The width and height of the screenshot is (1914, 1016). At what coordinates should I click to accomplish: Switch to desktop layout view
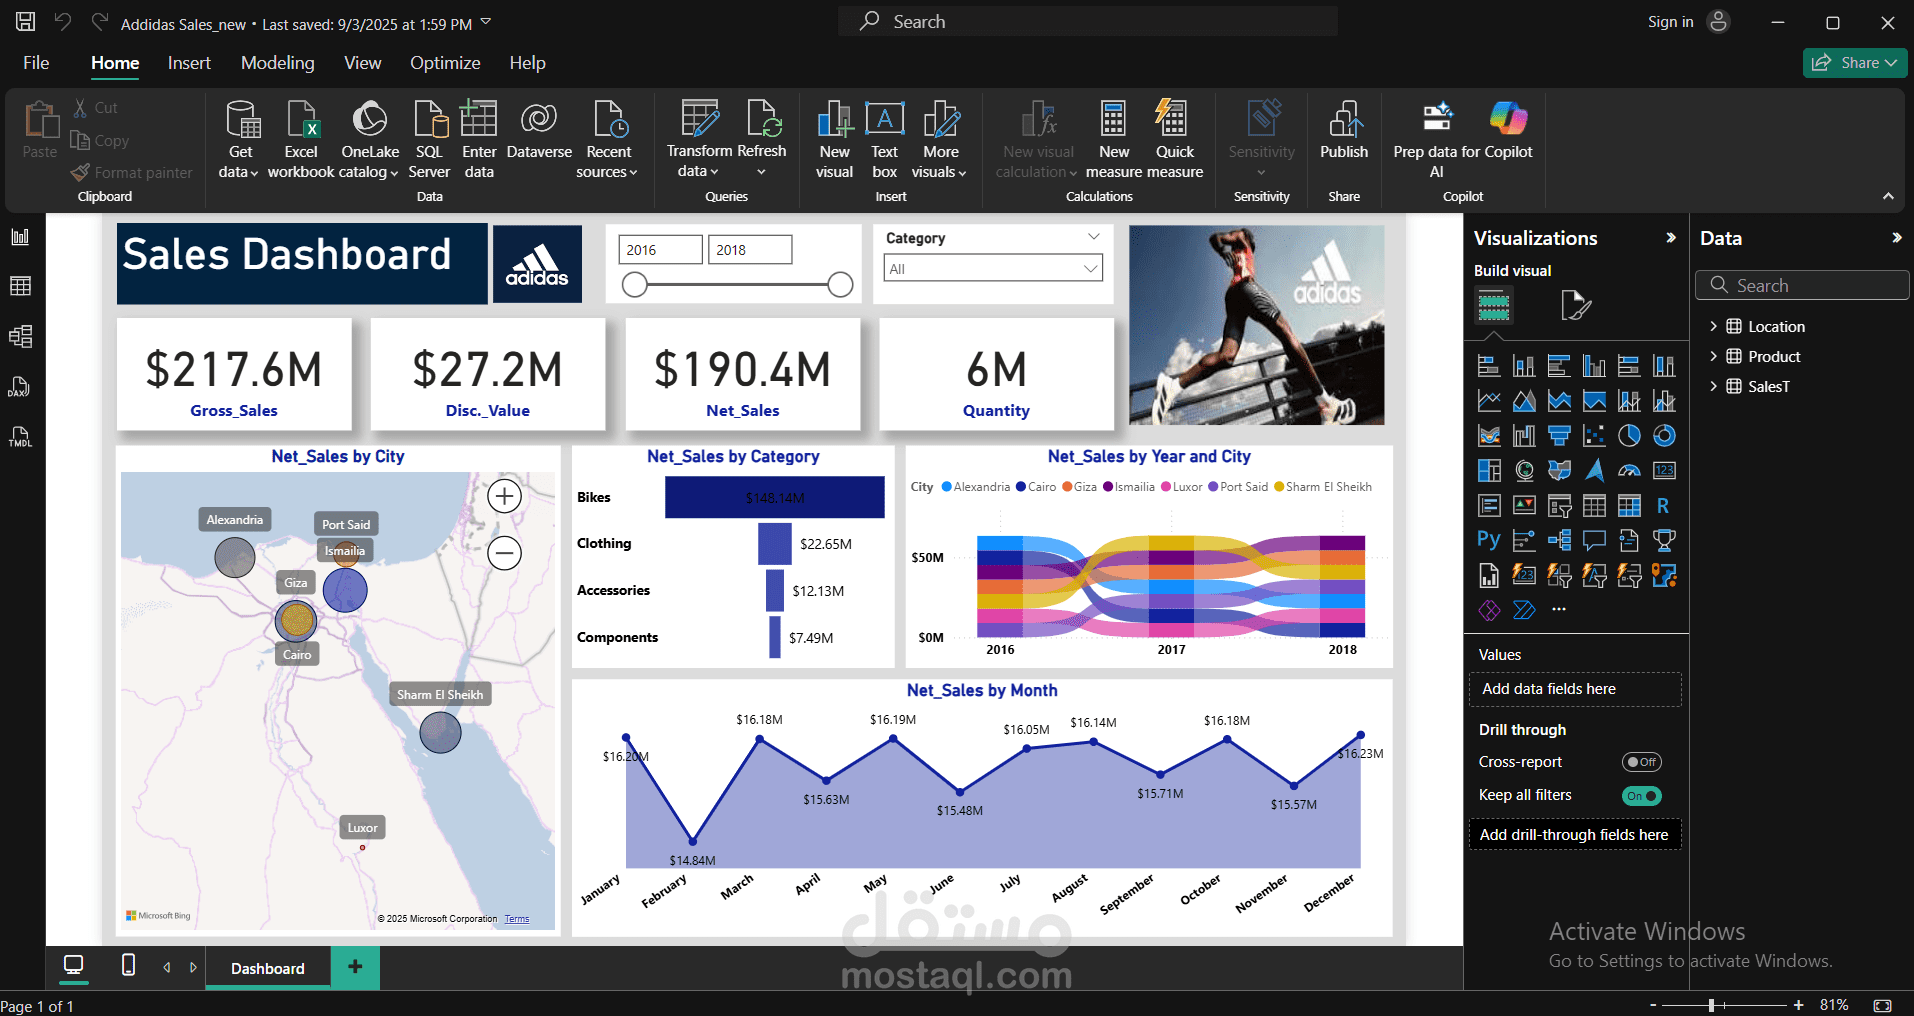74,965
